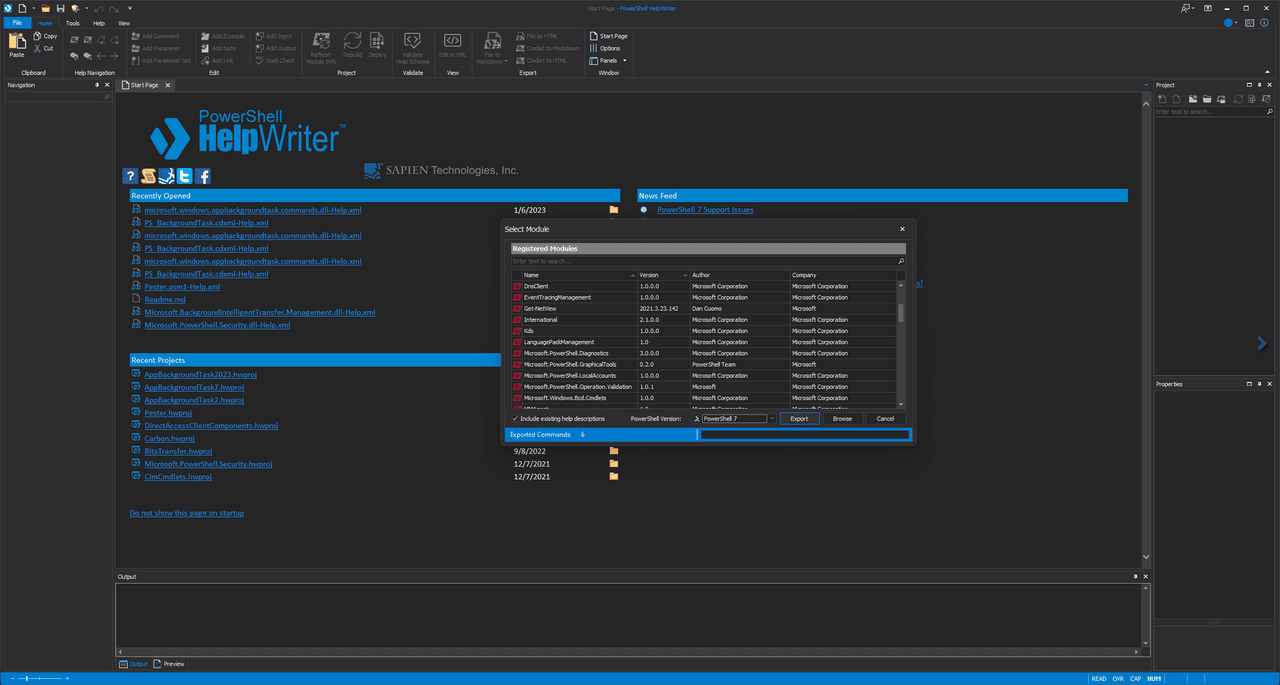The height and width of the screenshot is (685, 1280).
Task: Select the Output tab at bottom
Action: (133, 664)
